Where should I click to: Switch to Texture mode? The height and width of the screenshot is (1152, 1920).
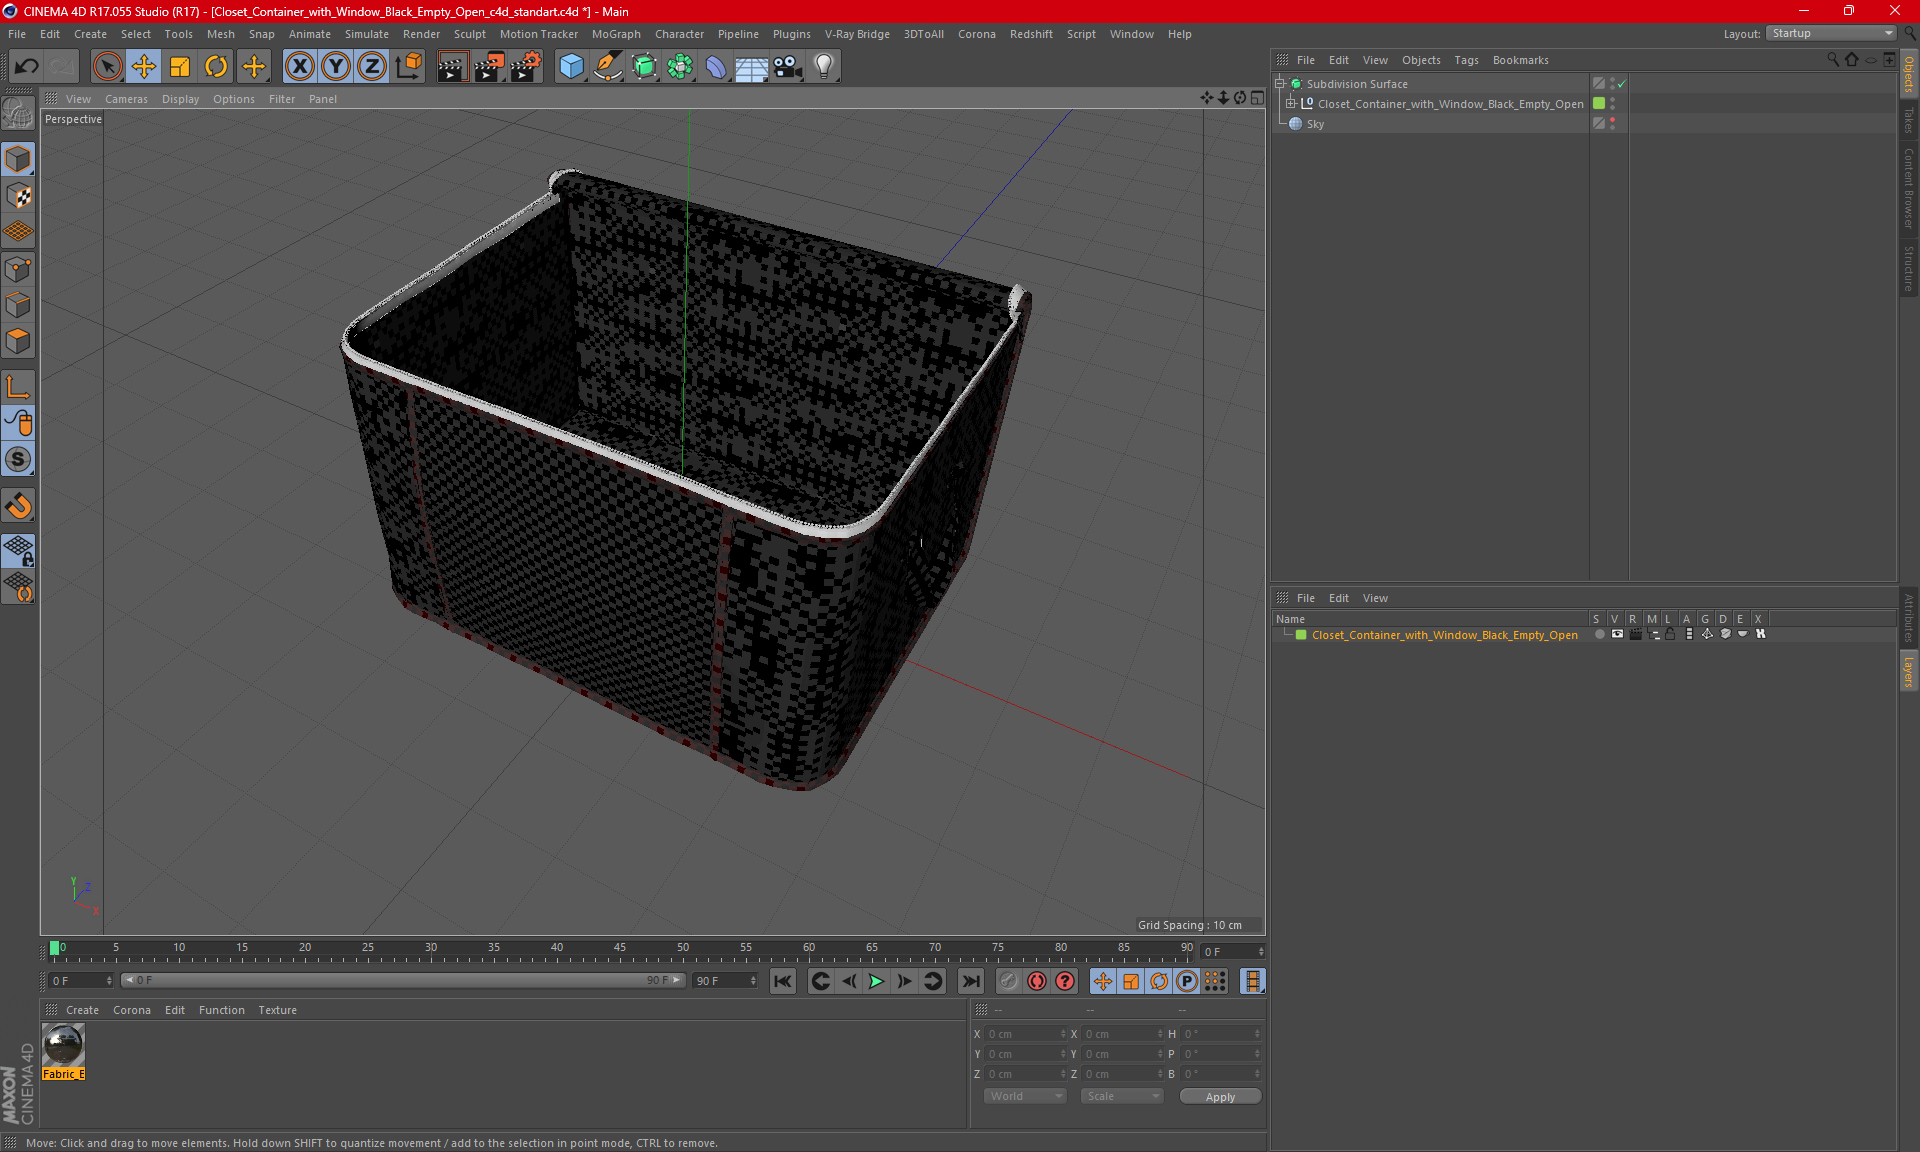tap(18, 196)
